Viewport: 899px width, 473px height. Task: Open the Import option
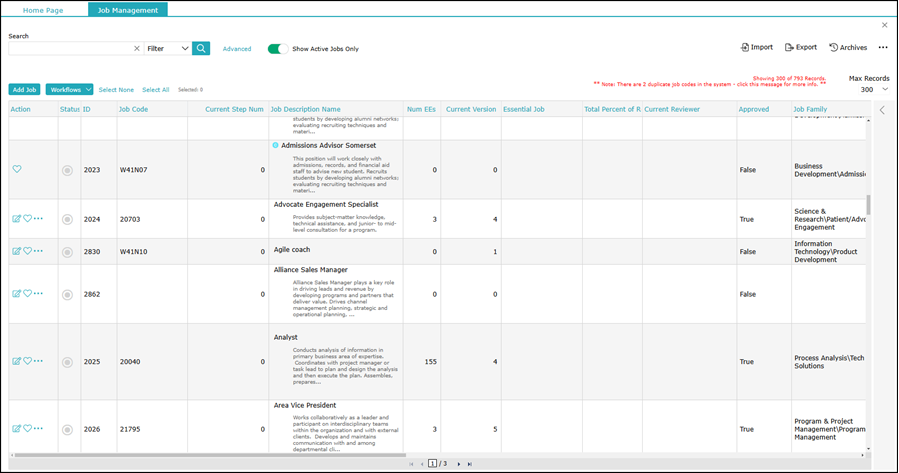click(x=757, y=48)
